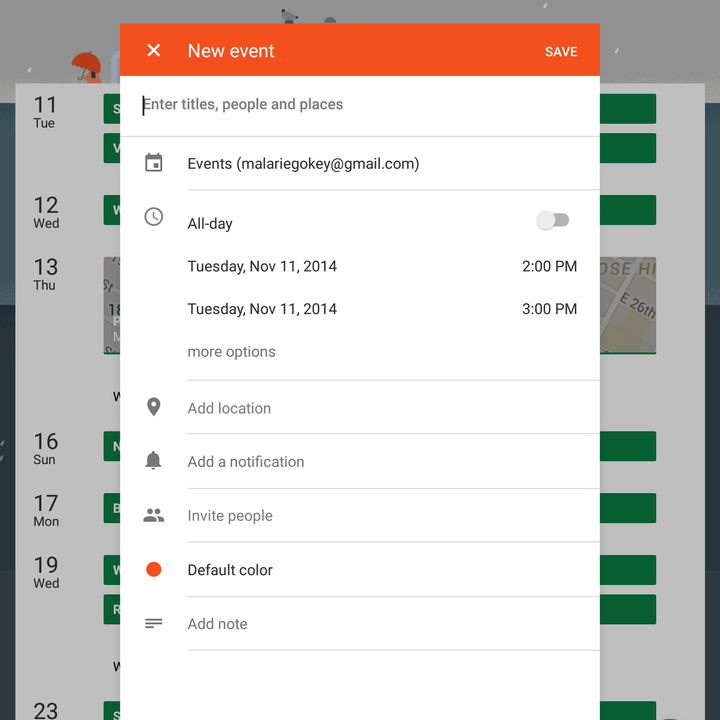Change the 2:00 PM start time

549,266
